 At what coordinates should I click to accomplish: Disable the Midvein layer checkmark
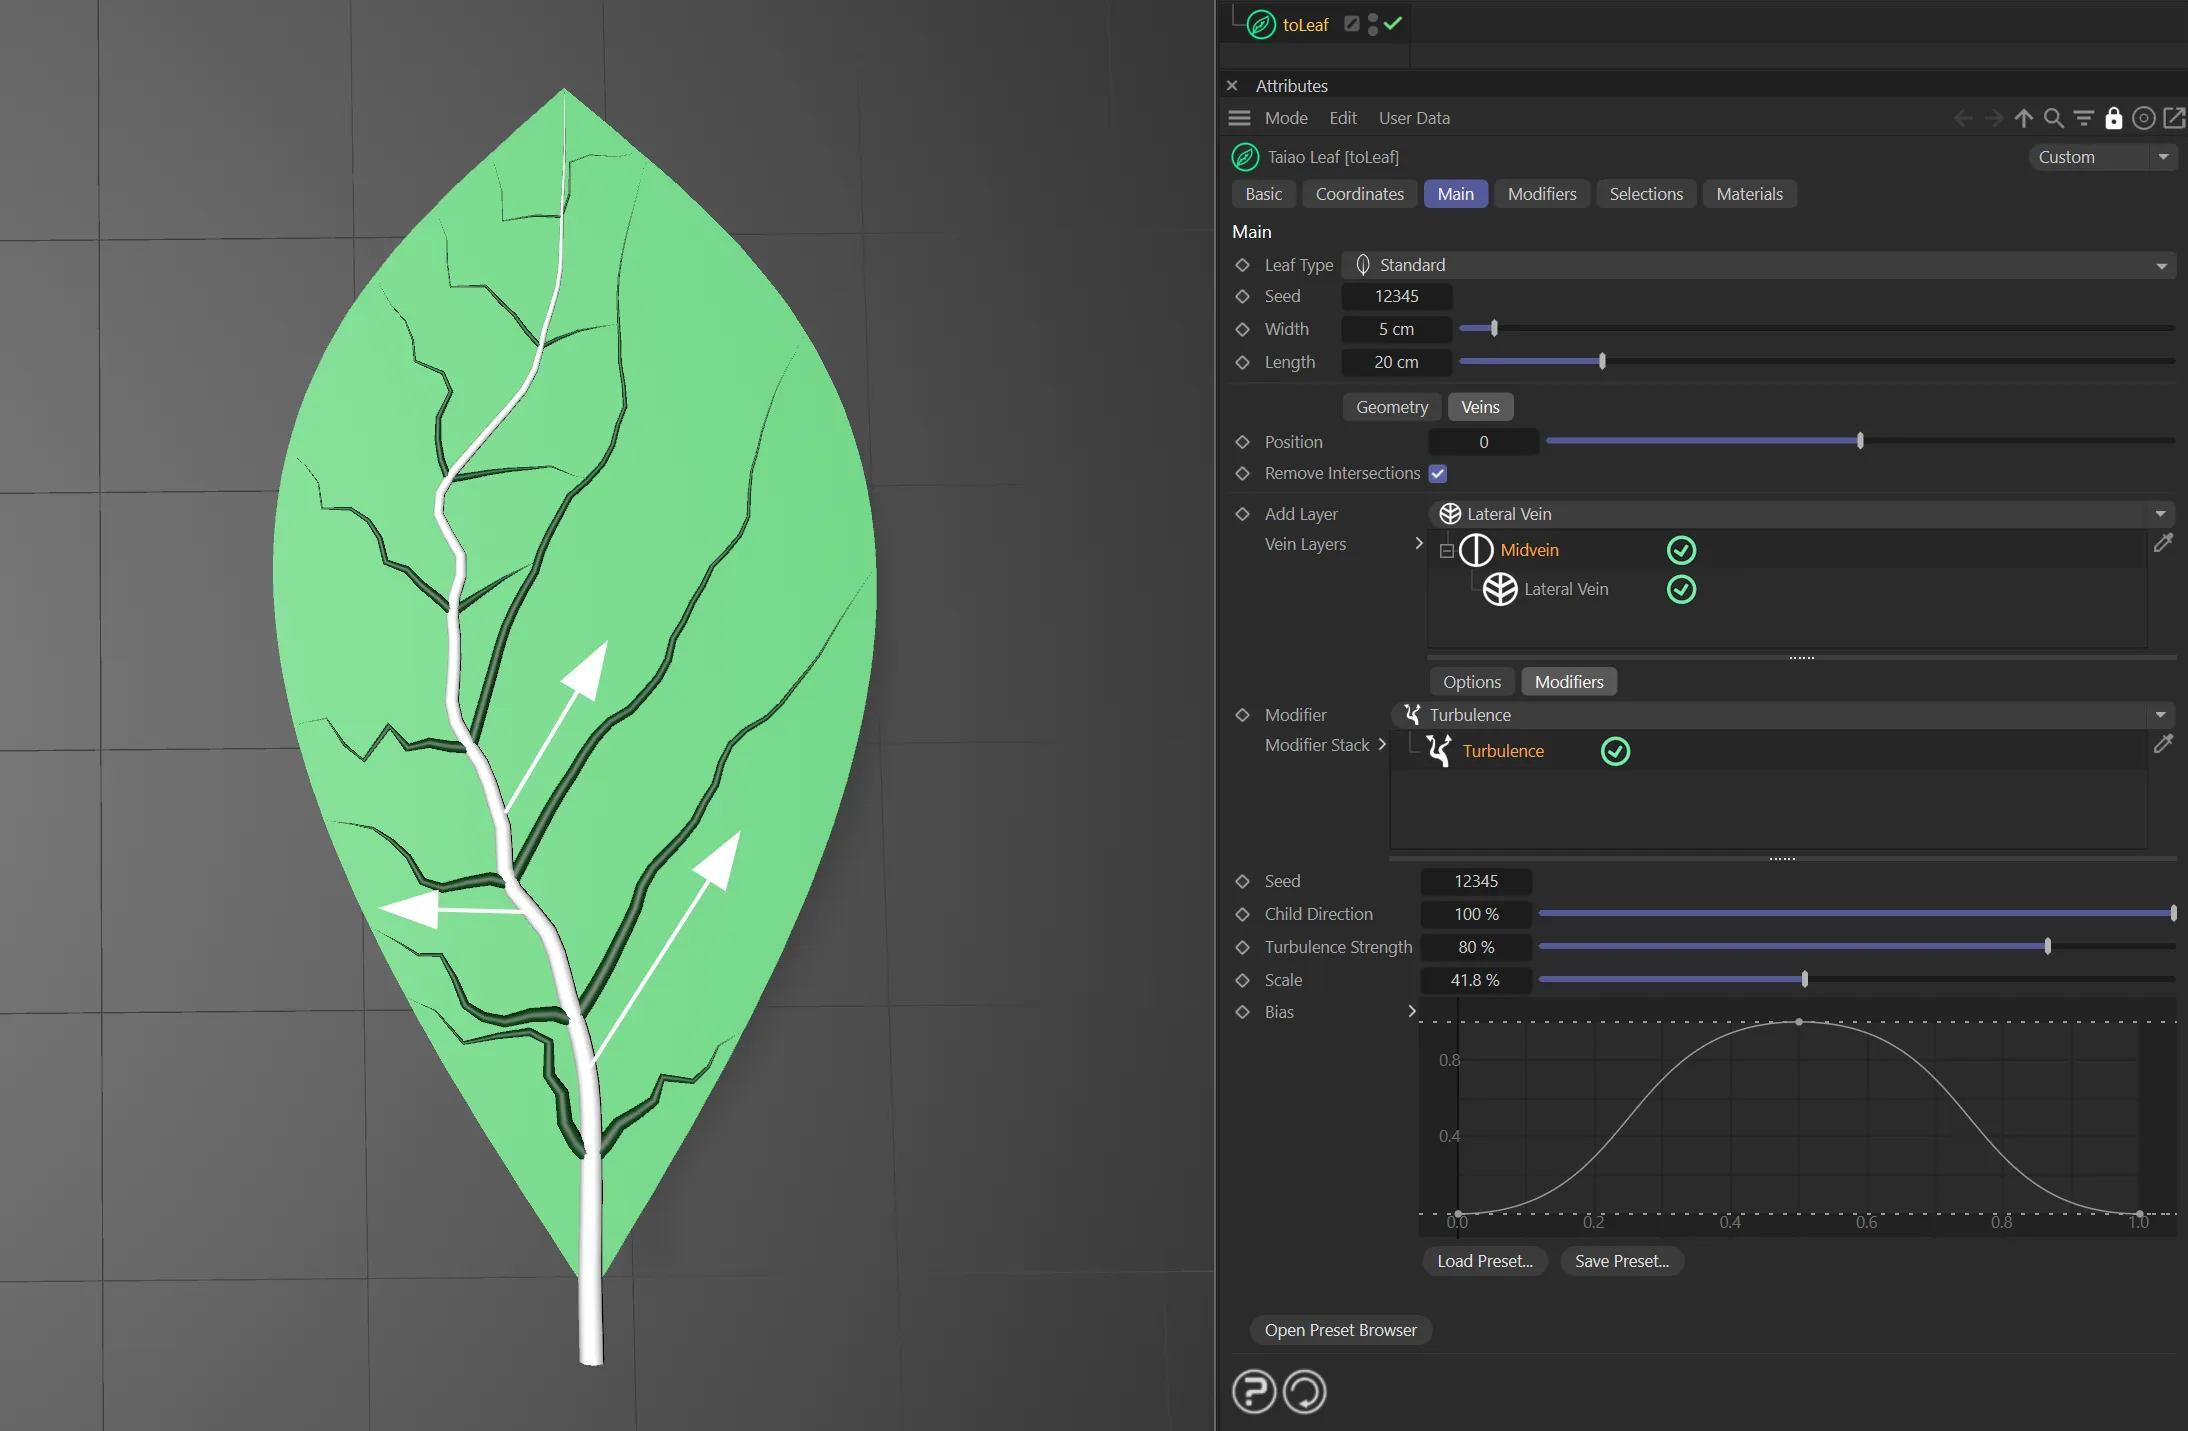tap(1681, 550)
